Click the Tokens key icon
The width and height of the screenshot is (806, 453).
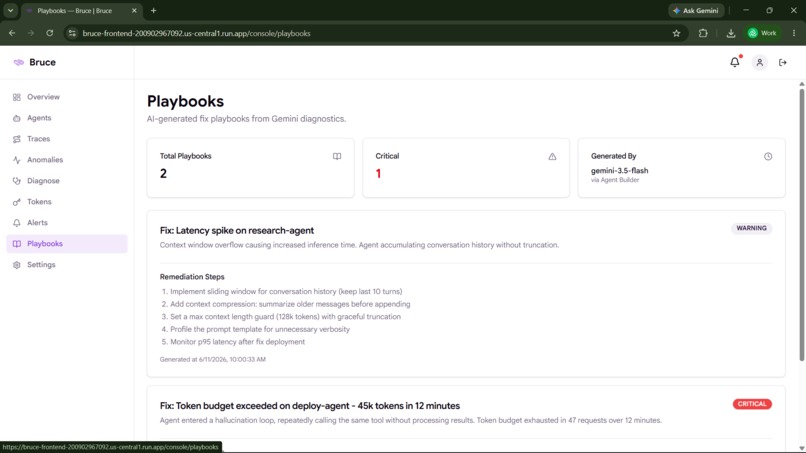tap(16, 202)
